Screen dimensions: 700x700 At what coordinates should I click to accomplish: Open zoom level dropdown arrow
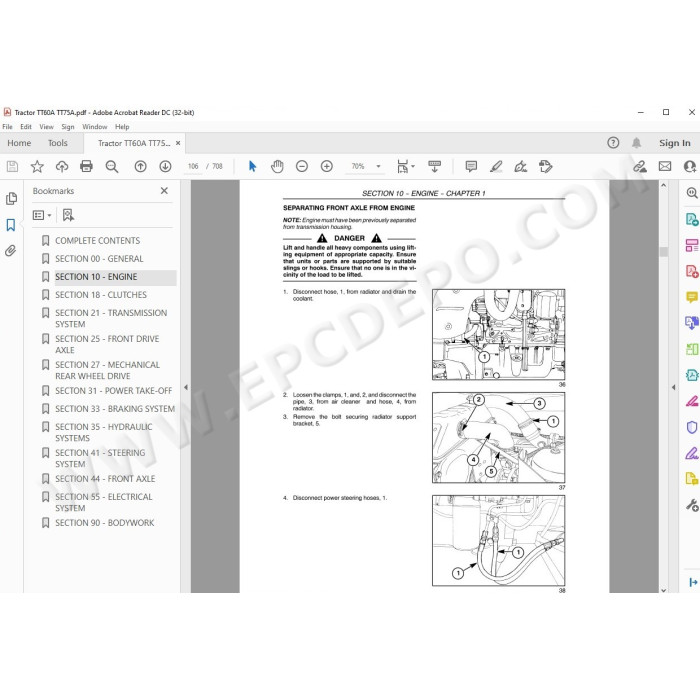pos(378,167)
